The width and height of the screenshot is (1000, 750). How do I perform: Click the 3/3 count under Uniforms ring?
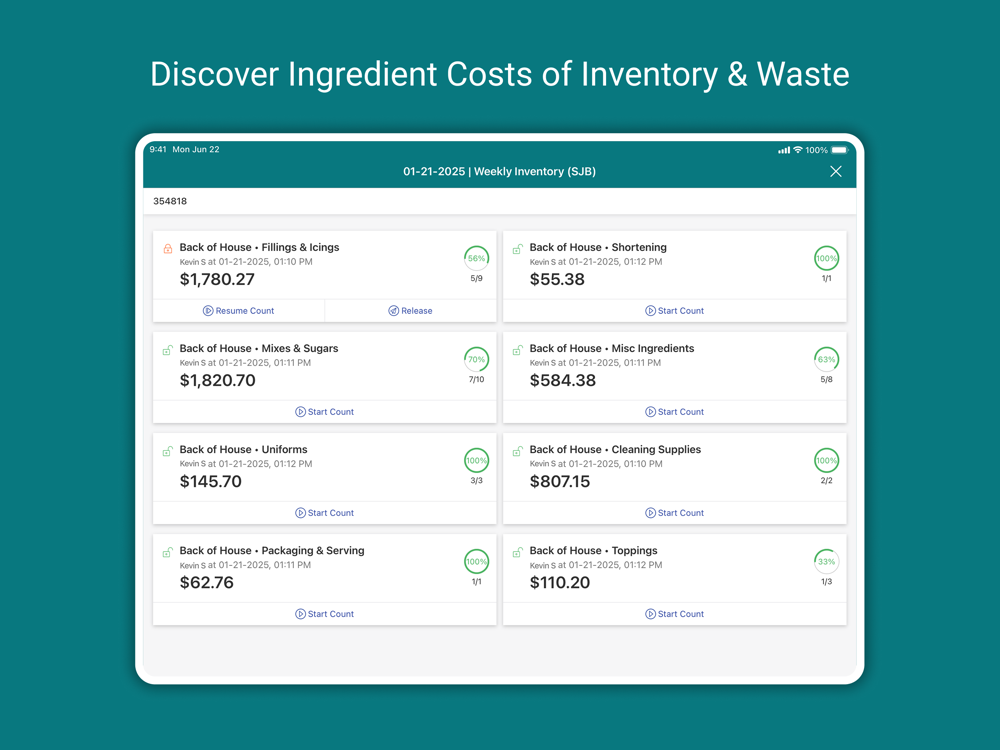pyautogui.click(x=476, y=481)
